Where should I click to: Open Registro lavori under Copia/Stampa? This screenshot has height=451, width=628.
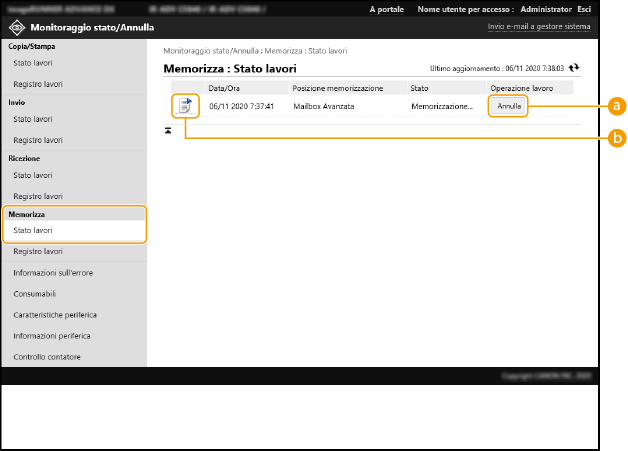[37, 84]
